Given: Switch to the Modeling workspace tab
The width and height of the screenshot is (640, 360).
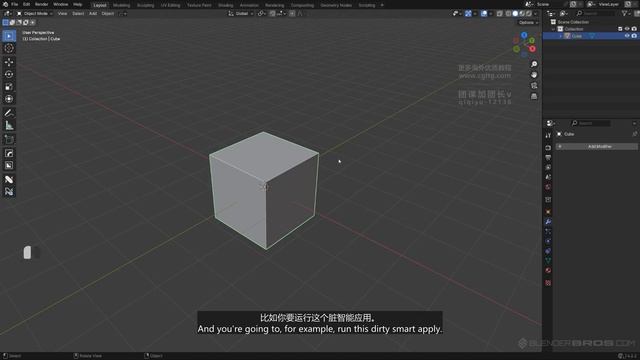Looking at the screenshot, I should point(121,5).
